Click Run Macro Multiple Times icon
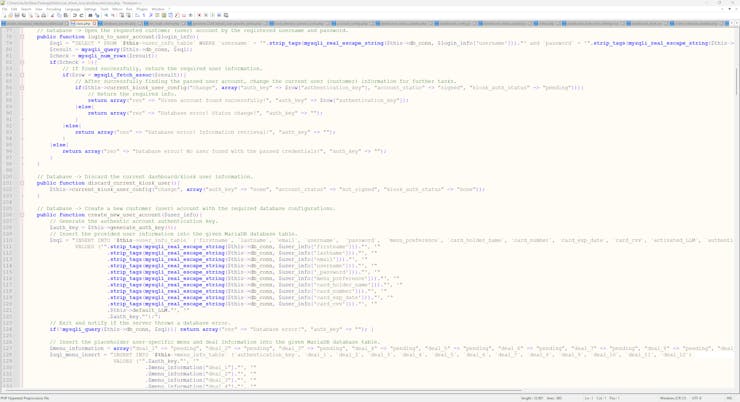Screen dimensions: 740x402 219,15
